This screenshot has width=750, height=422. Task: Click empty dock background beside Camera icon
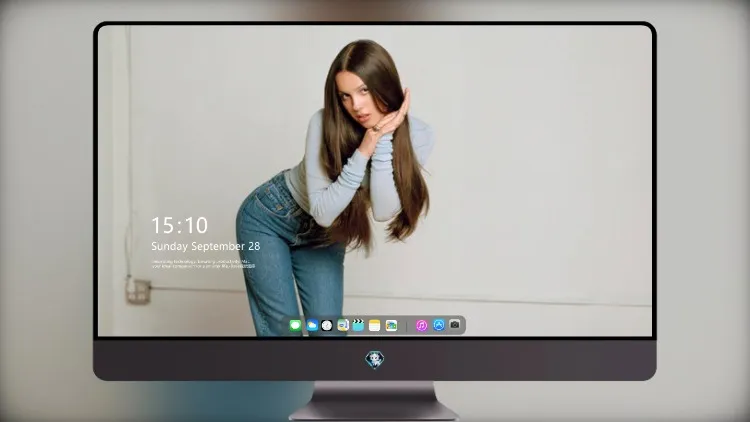click(463, 325)
